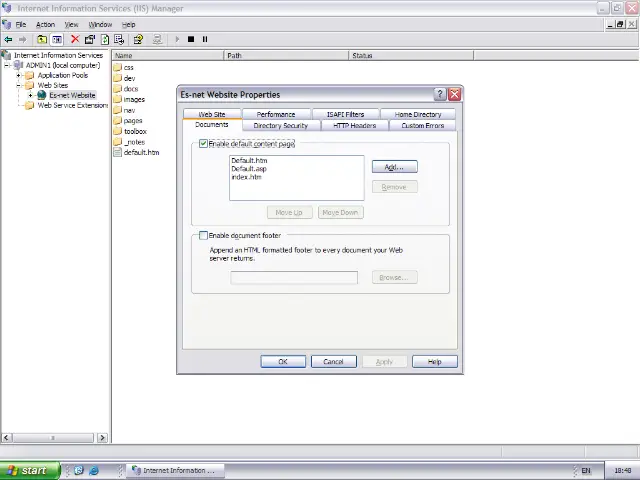Uncheck Enable default content page
The width and height of the screenshot is (640, 480).
tap(203, 143)
